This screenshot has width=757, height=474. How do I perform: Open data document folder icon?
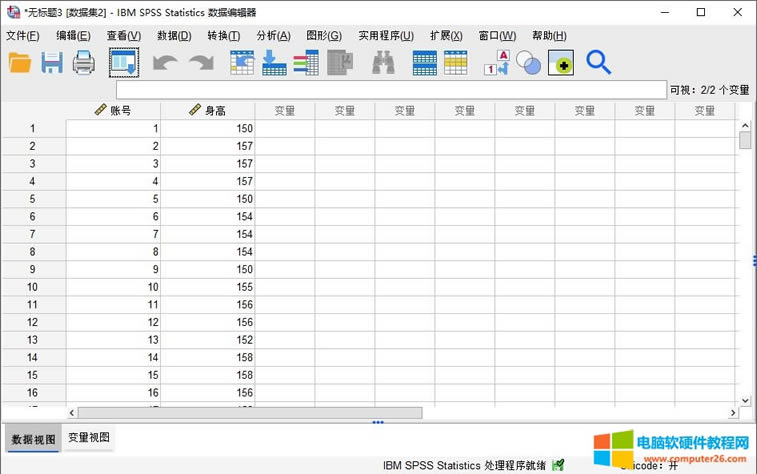pos(20,63)
